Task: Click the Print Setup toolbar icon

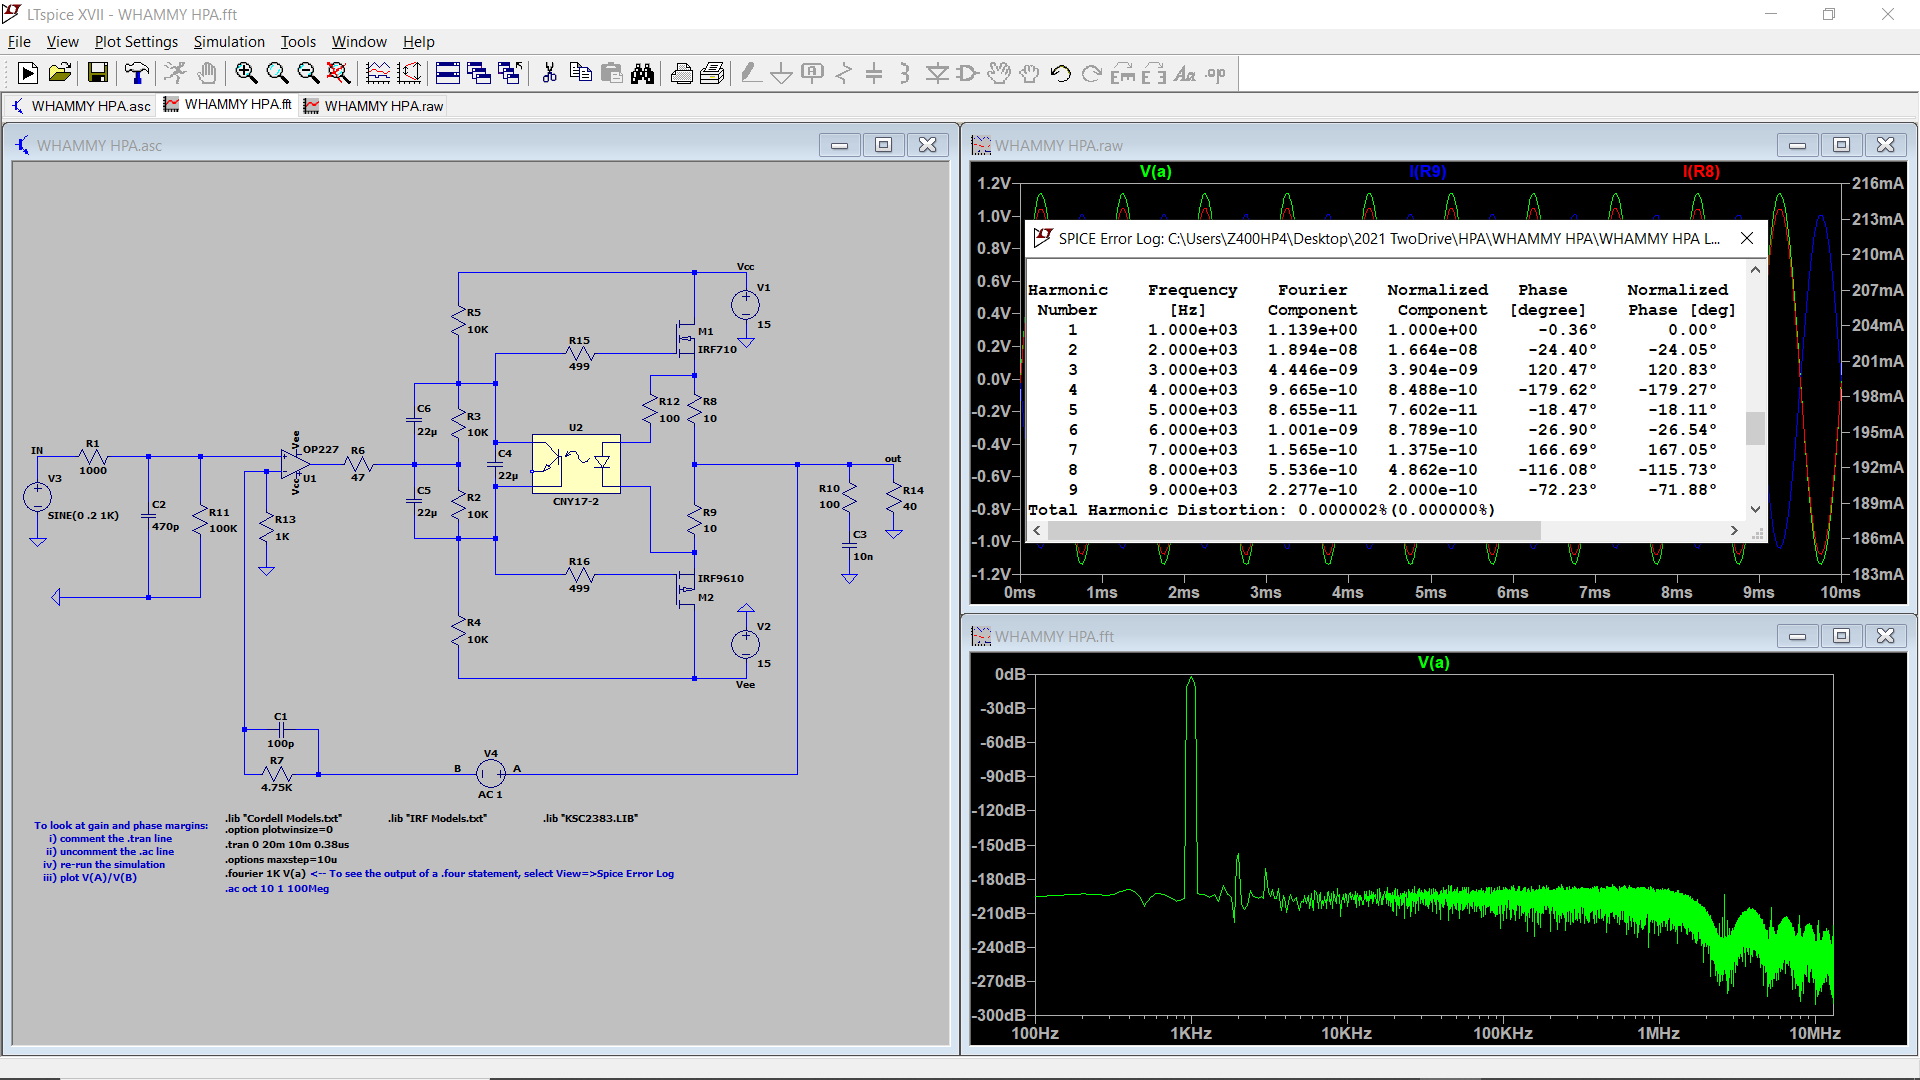Action: (713, 73)
